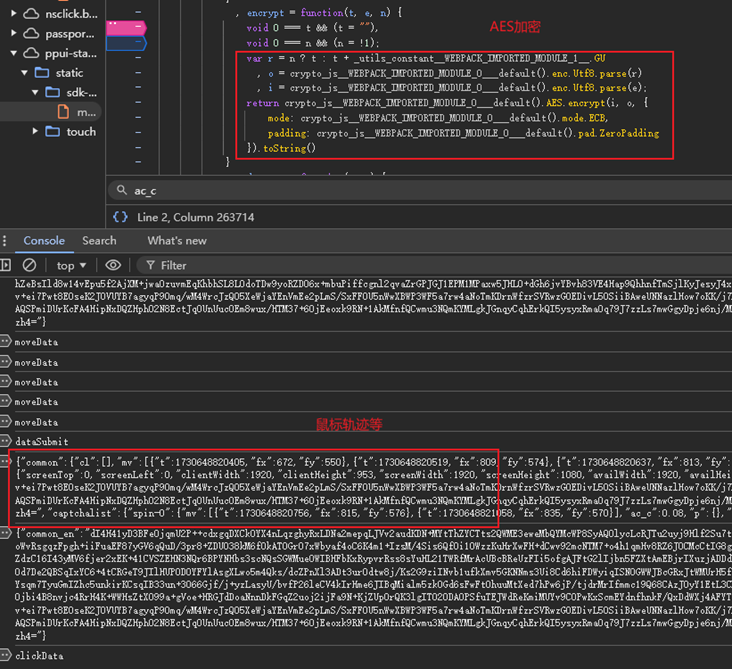Open the What's new tab
Screen dimensions: 732x669
(x=176, y=241)
